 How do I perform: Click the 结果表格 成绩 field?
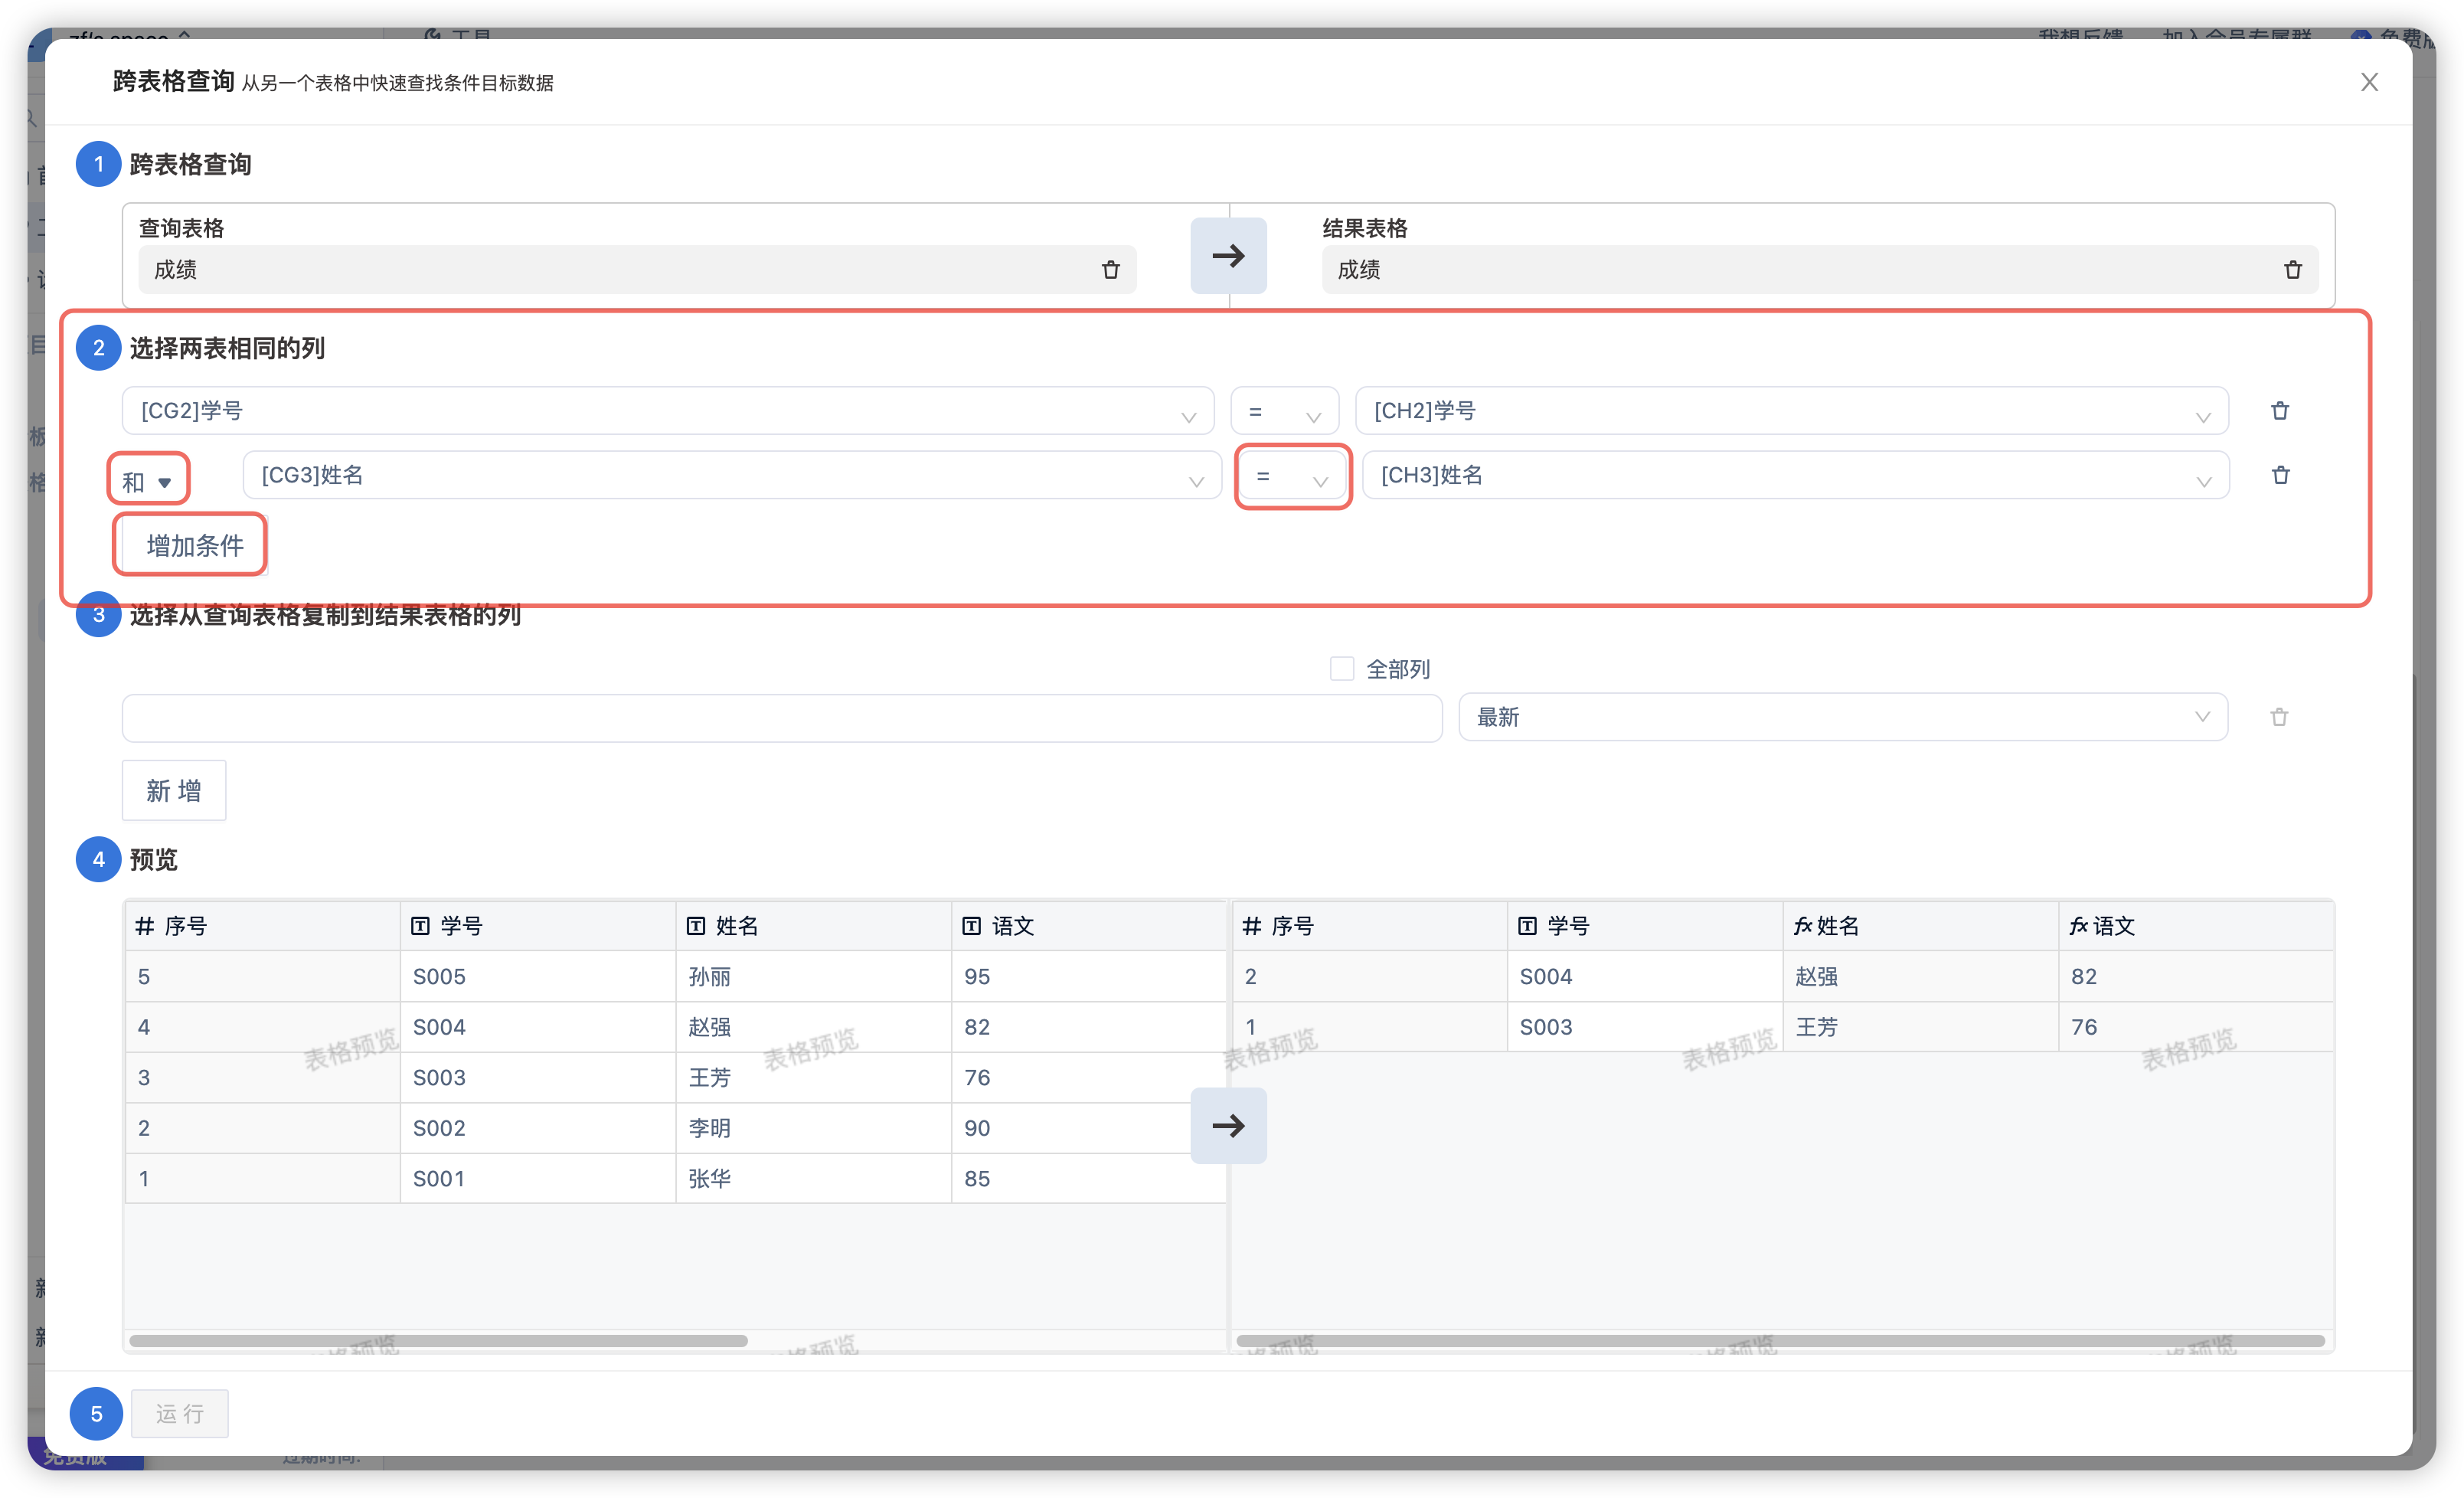(1820, 270)
